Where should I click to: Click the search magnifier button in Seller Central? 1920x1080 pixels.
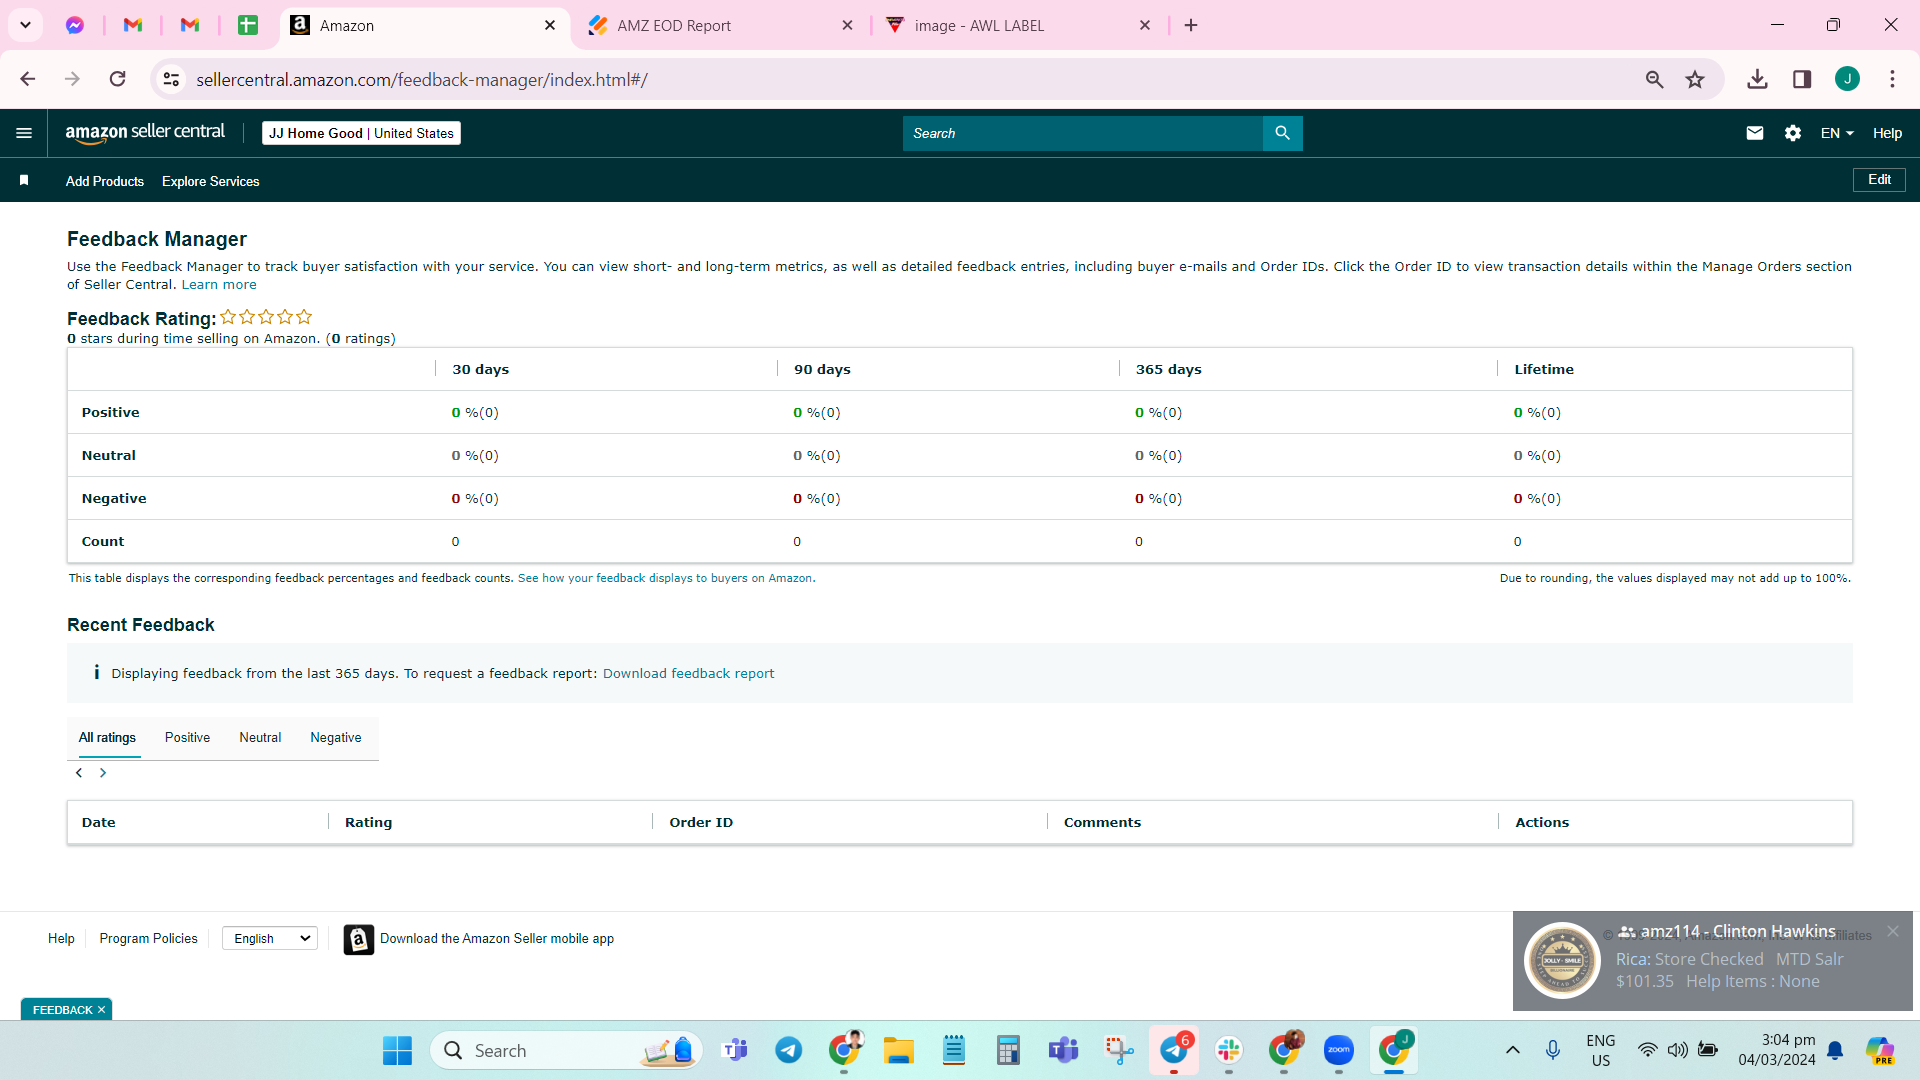1282,133
